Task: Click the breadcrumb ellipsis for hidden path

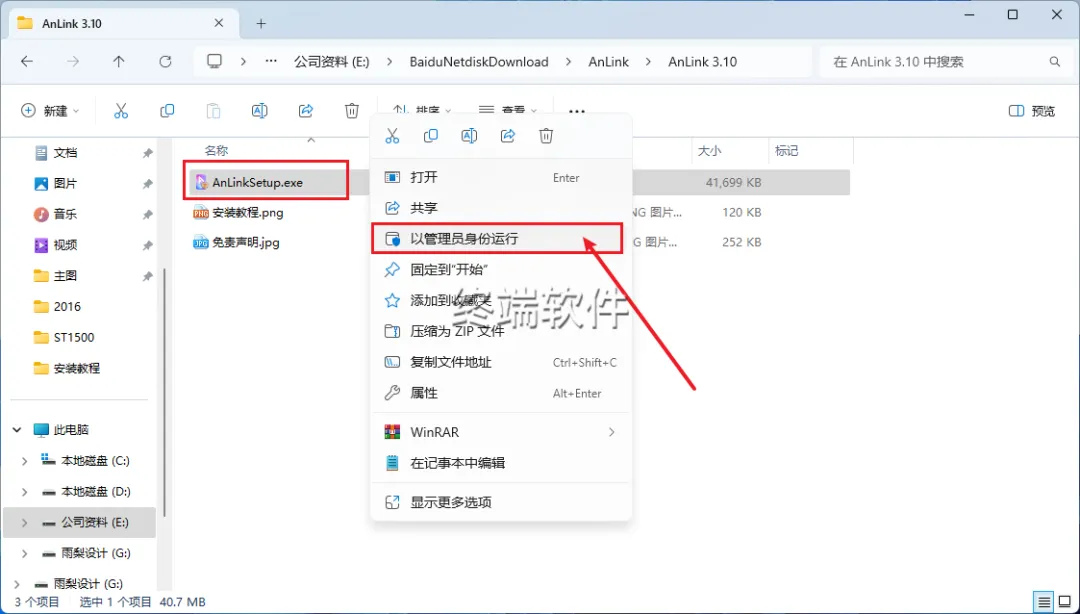Action: click(271, 61)
